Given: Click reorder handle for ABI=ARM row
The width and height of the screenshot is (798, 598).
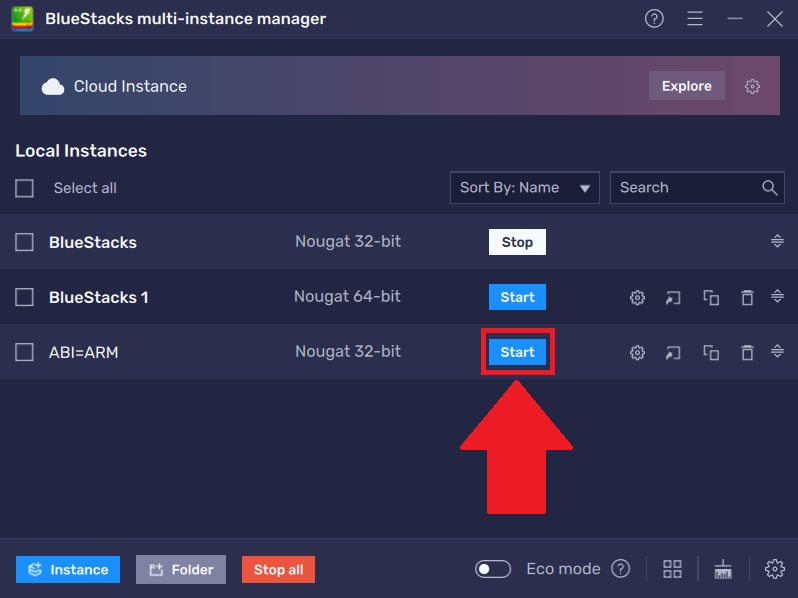Looking at the screenshot, I should [x=777, y=351].
